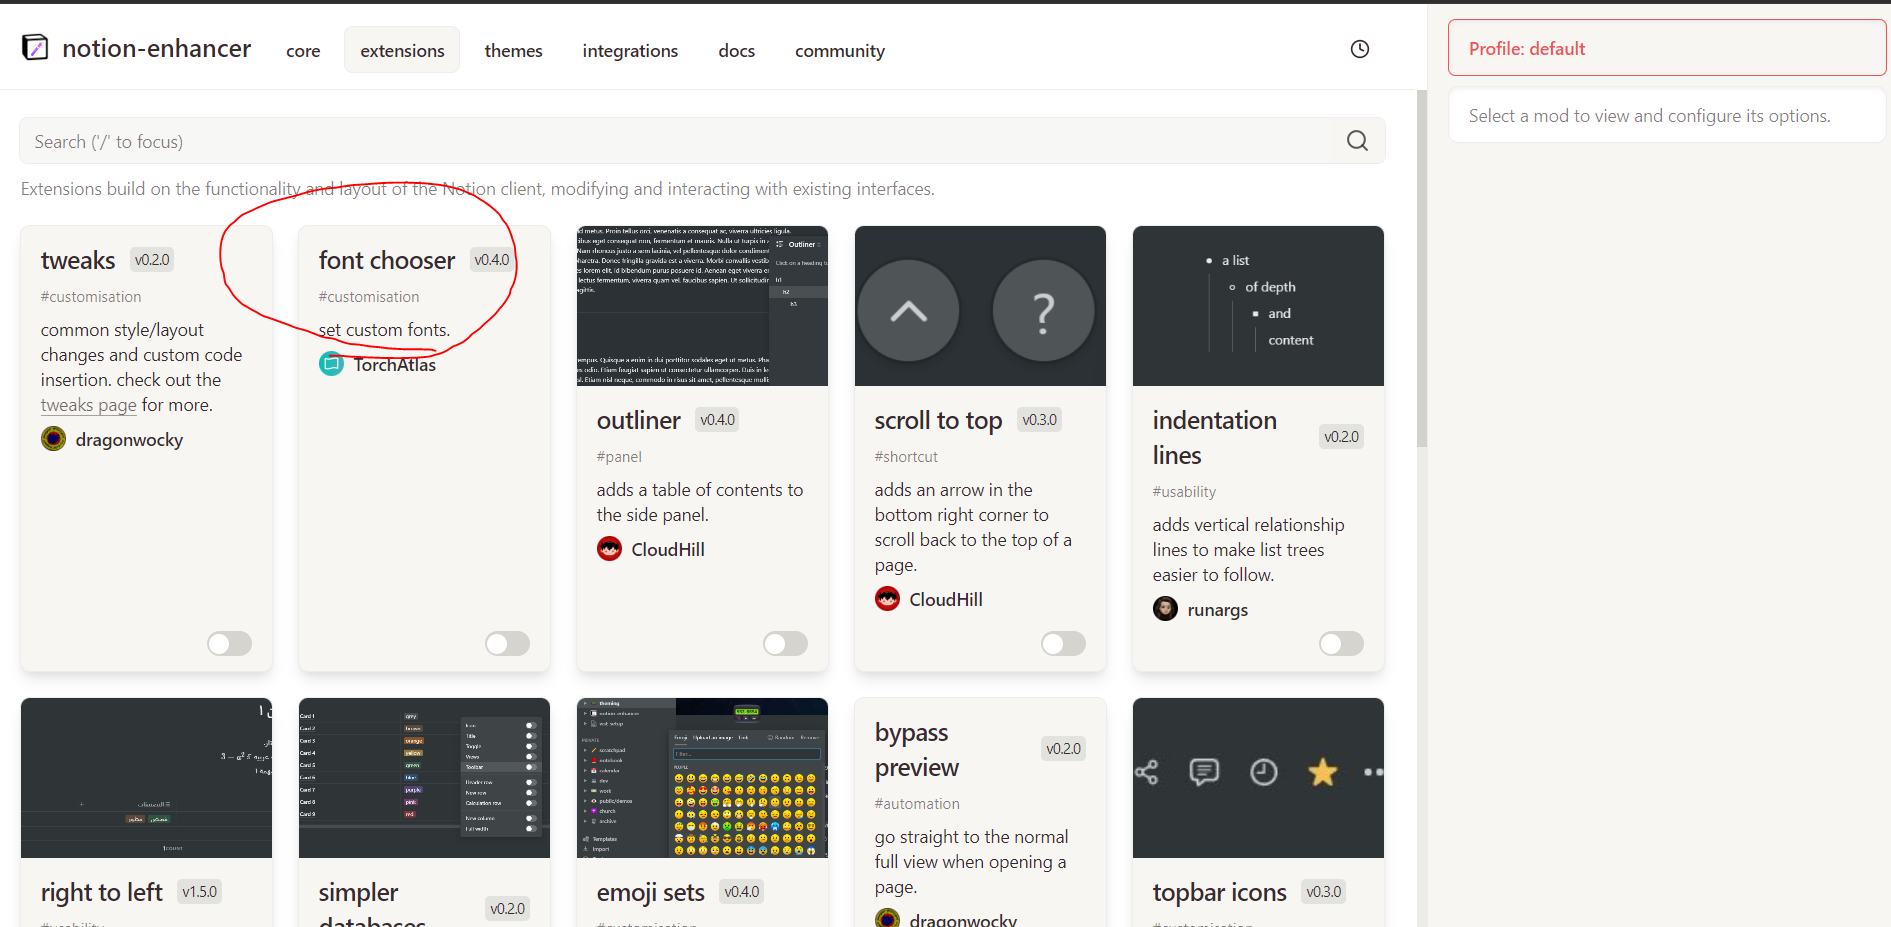Click the right to left preview thumbnail
The image size is (1891, 927).
point(146,778)
